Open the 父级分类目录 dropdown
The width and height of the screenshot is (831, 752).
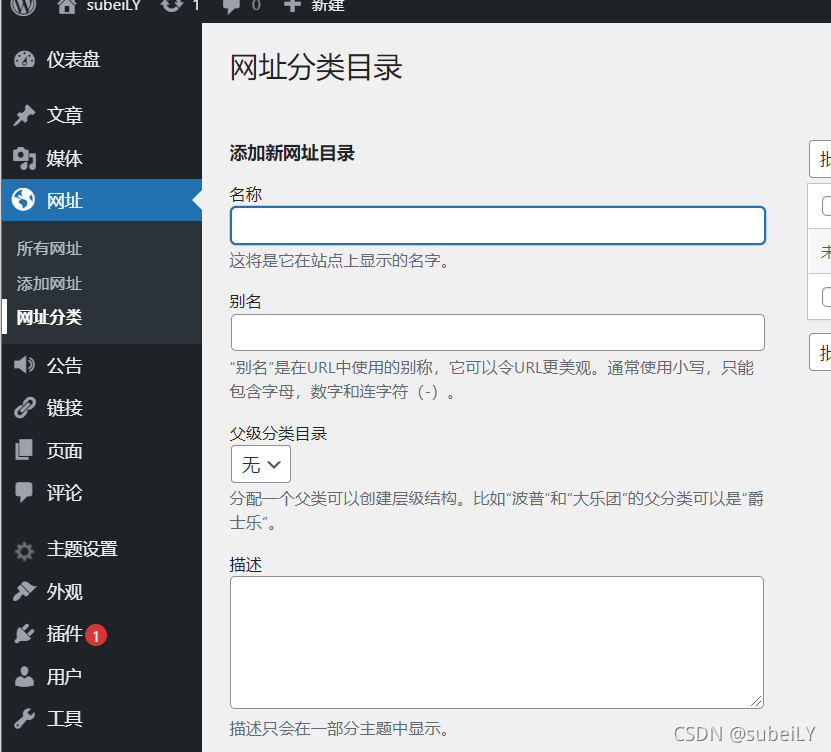261,464
